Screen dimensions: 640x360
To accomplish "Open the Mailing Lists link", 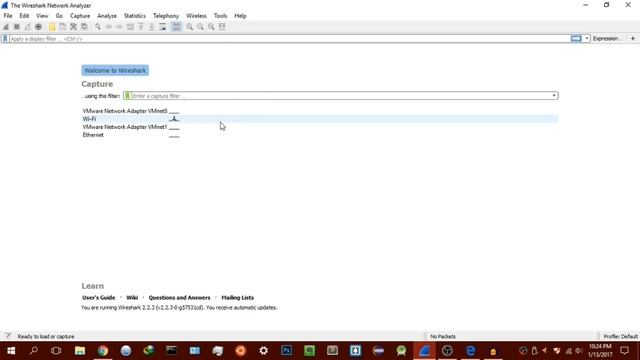I will (238, 298).
